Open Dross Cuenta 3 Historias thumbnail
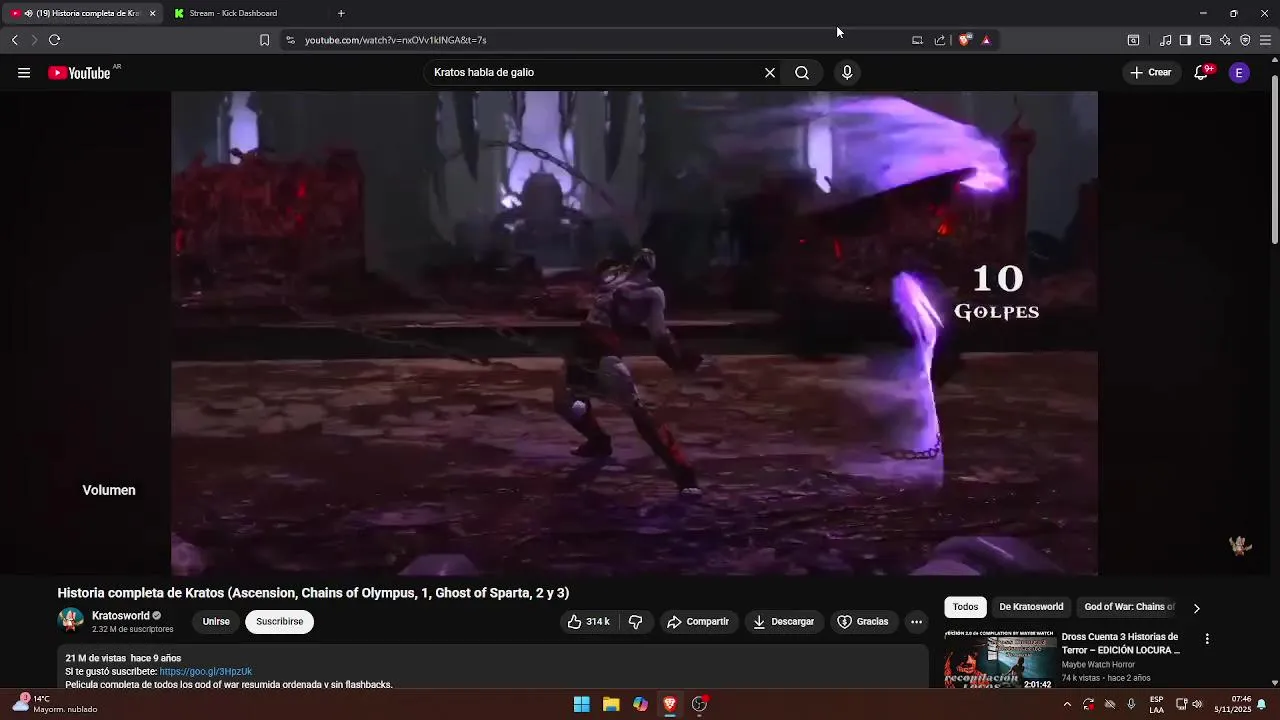The image size is (1280, 720). (1000, 659)
